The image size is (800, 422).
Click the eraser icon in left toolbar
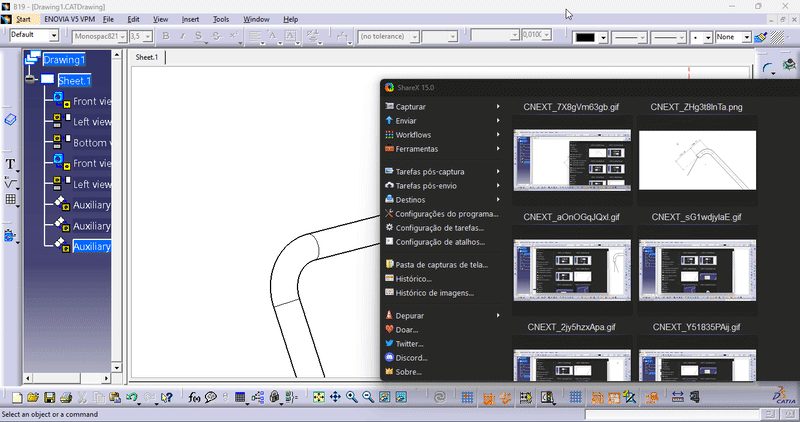click(x=10, y=119)
